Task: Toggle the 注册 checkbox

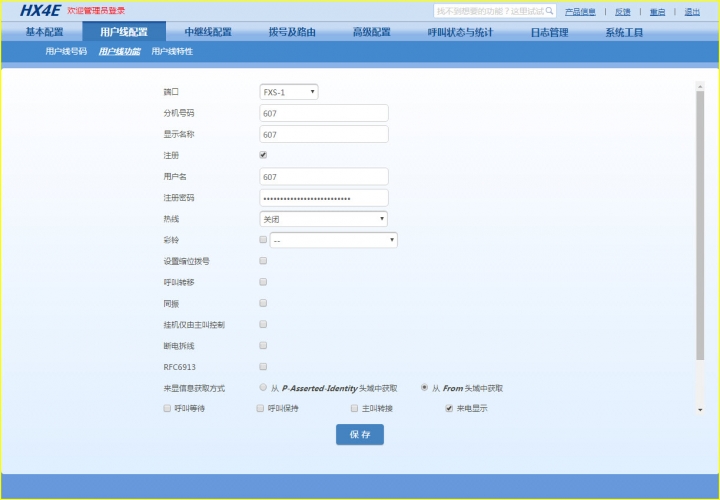Action: pos(263,155)
